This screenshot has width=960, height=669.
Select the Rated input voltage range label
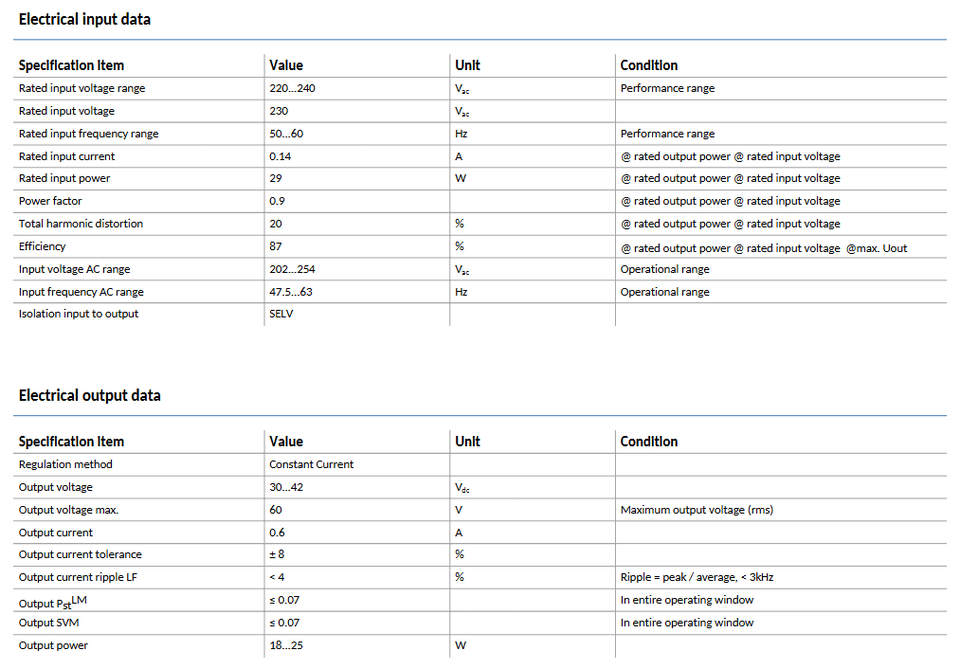pyautogui.click(x=82, y=88)
